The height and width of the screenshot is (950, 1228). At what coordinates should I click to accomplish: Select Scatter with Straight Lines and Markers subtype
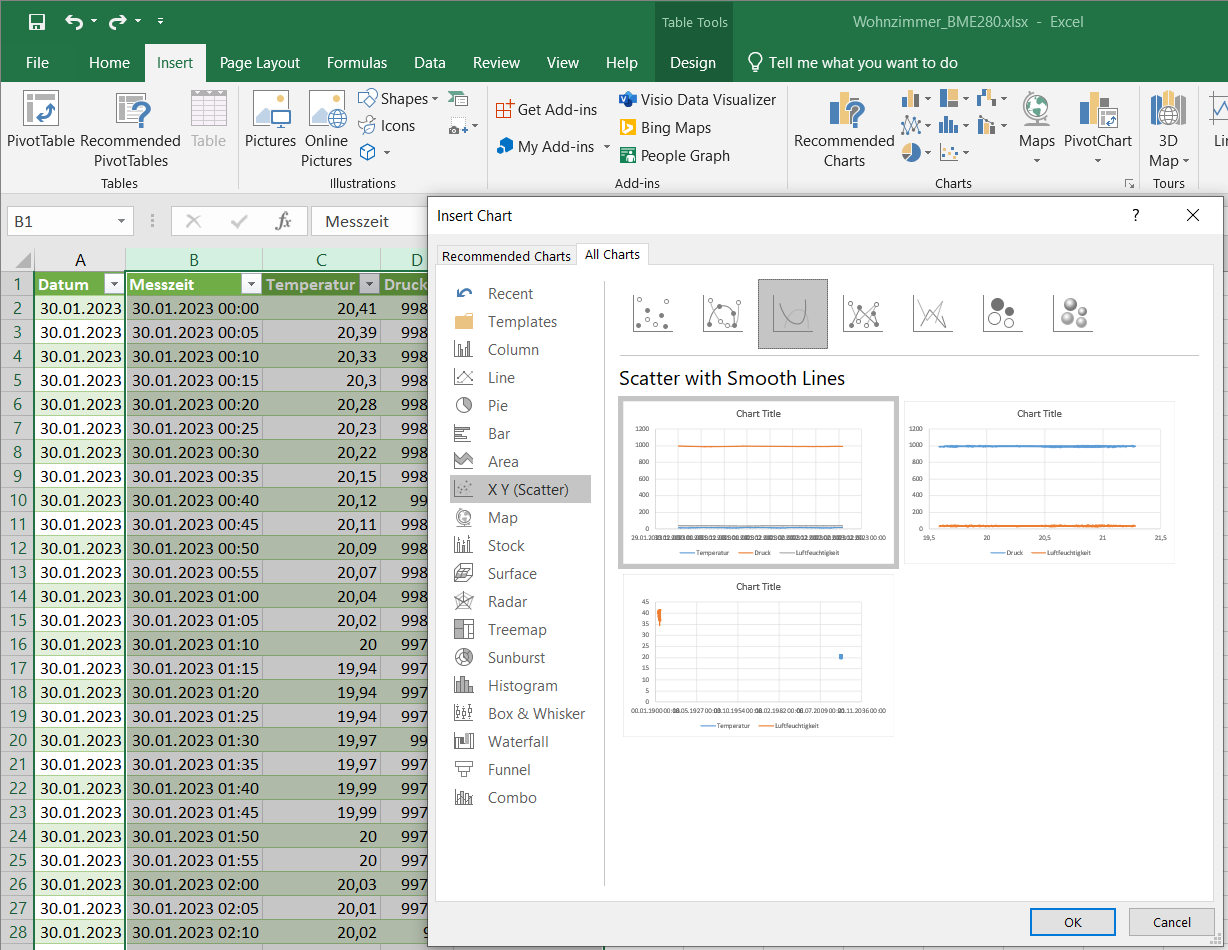863,314
